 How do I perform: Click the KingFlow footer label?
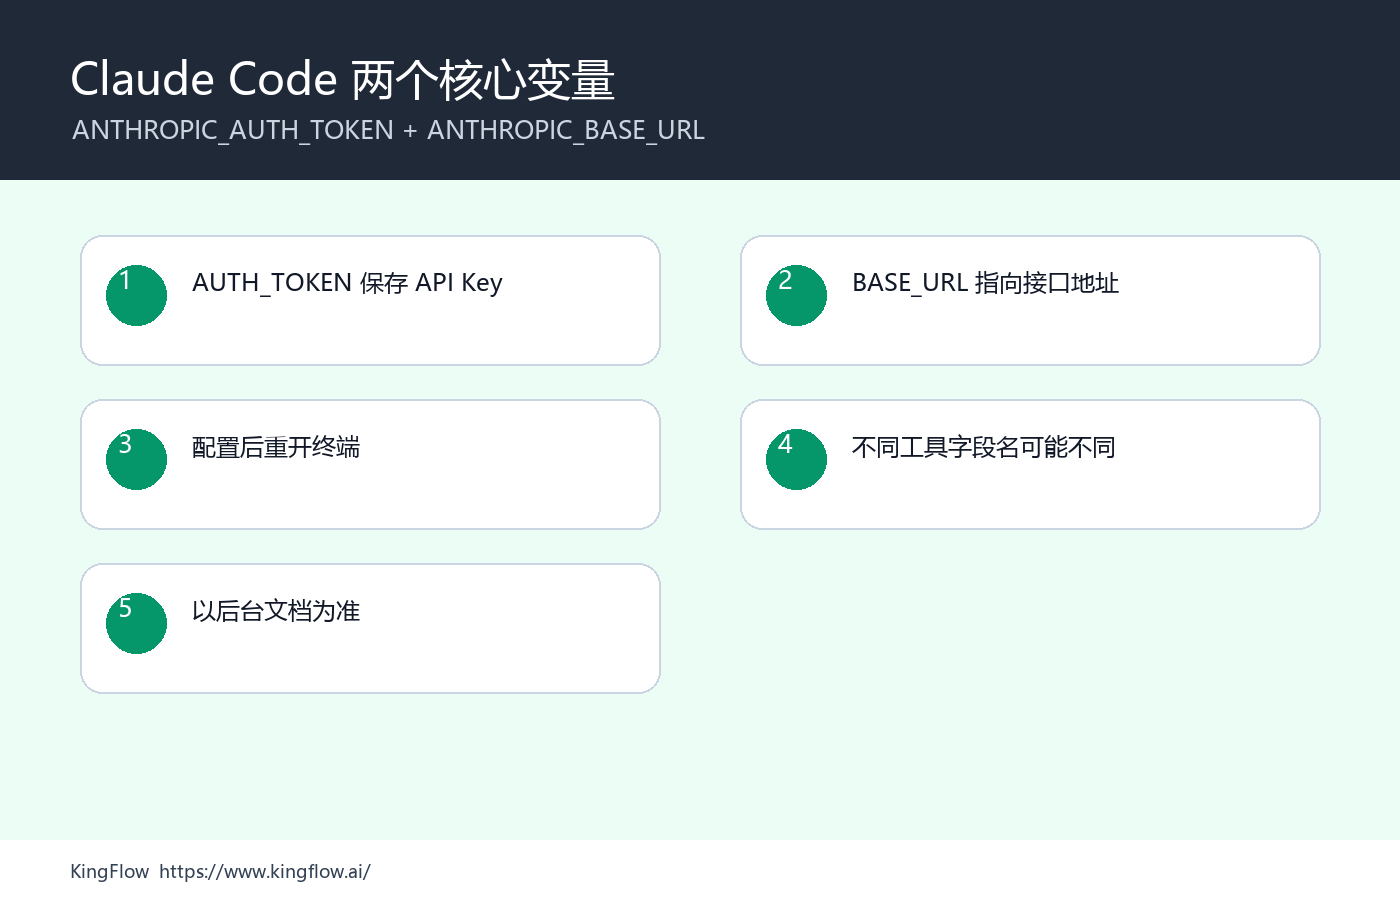(x=110, y=871)
